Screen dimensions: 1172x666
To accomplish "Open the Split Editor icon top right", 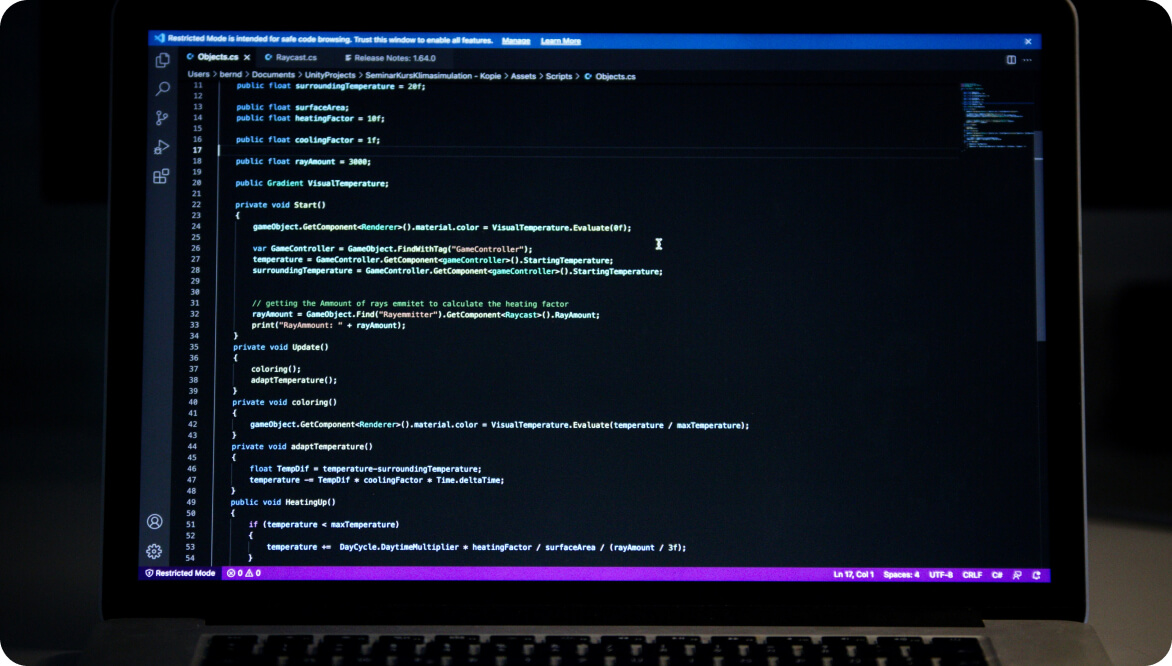I will click(1011, 58).
